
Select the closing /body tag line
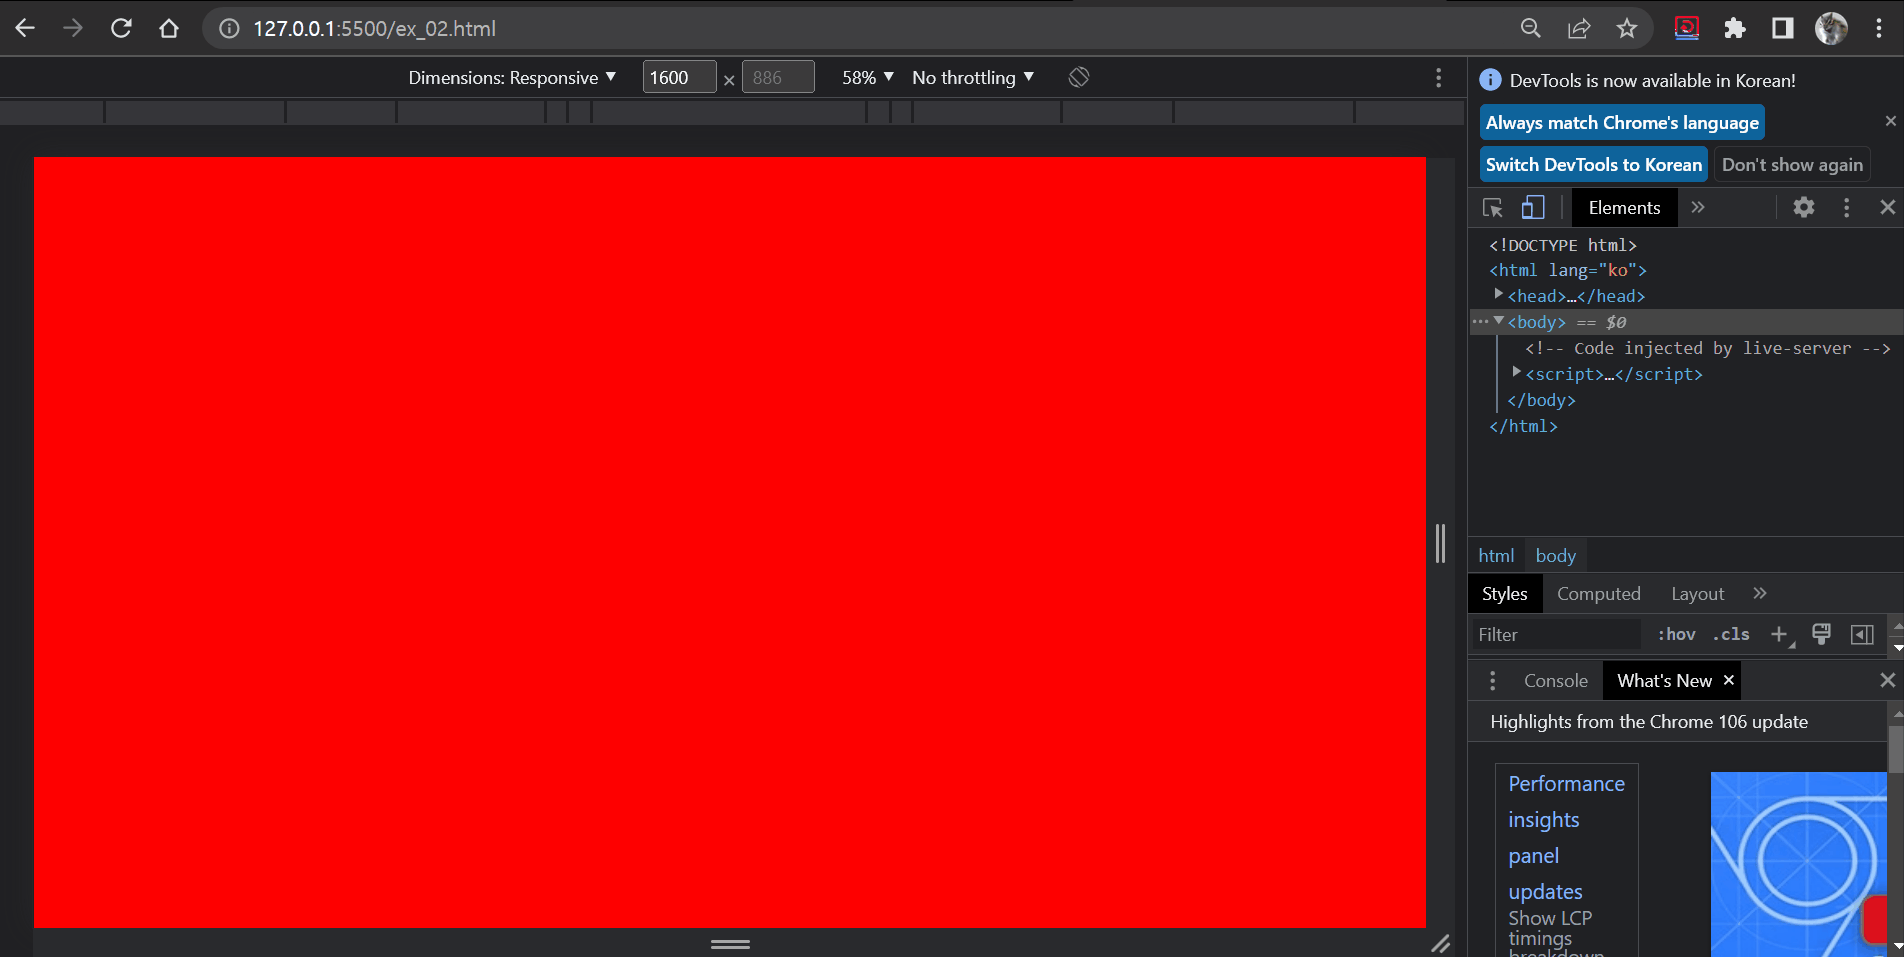coord(1541,400)
